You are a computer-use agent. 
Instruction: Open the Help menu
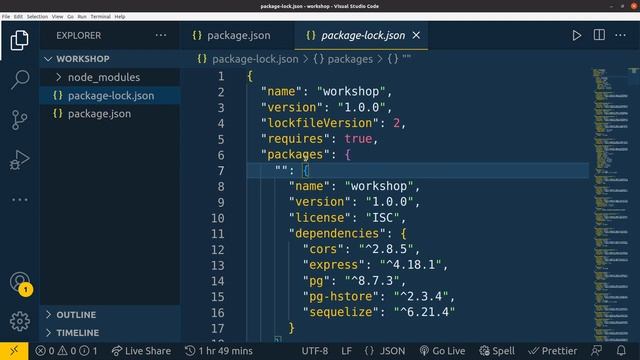pyautogui.click(x=120, y=17)
